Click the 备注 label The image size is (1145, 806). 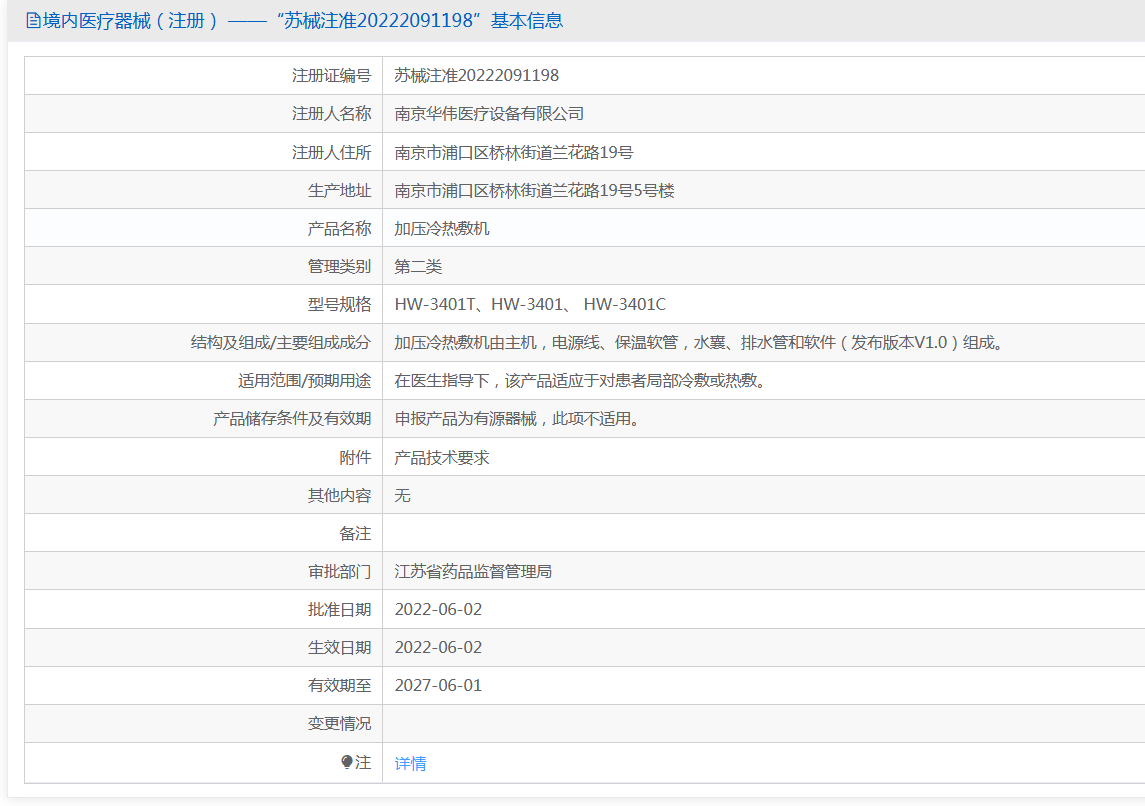click(356, 534)
